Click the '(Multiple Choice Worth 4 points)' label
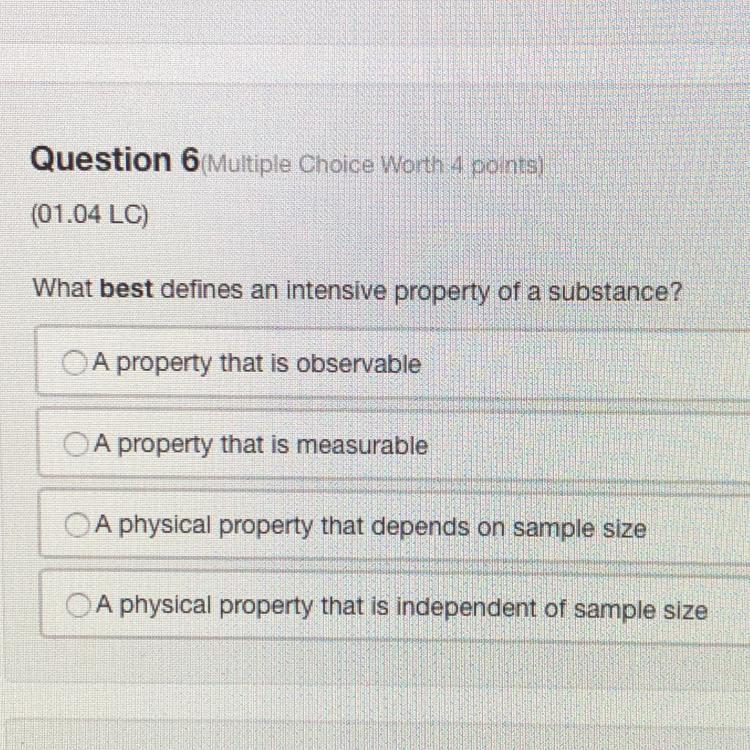This screenshot has width=750, height=750. pos(375,164)
